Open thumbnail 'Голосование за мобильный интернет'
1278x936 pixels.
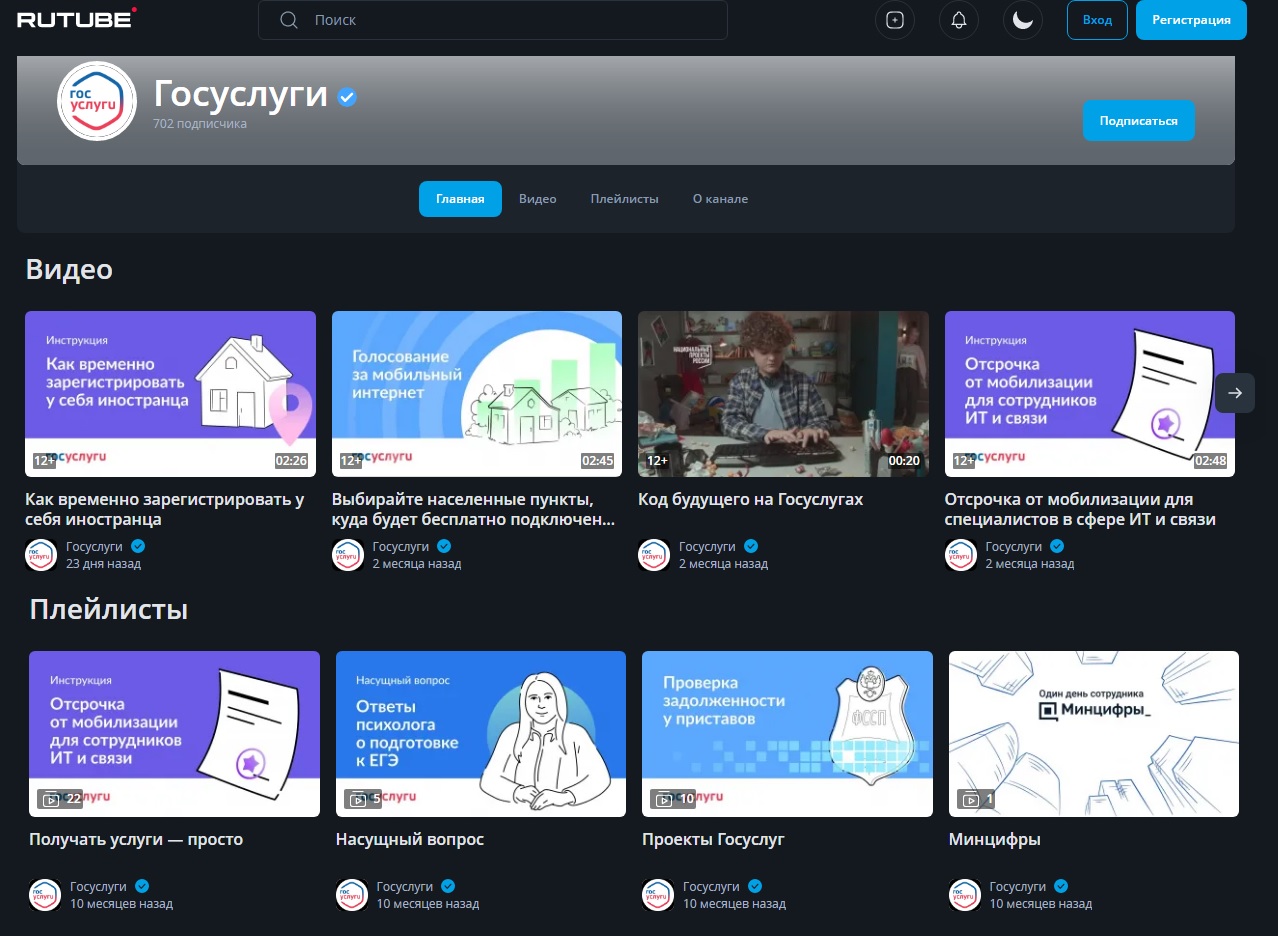(x=477, y=394)
